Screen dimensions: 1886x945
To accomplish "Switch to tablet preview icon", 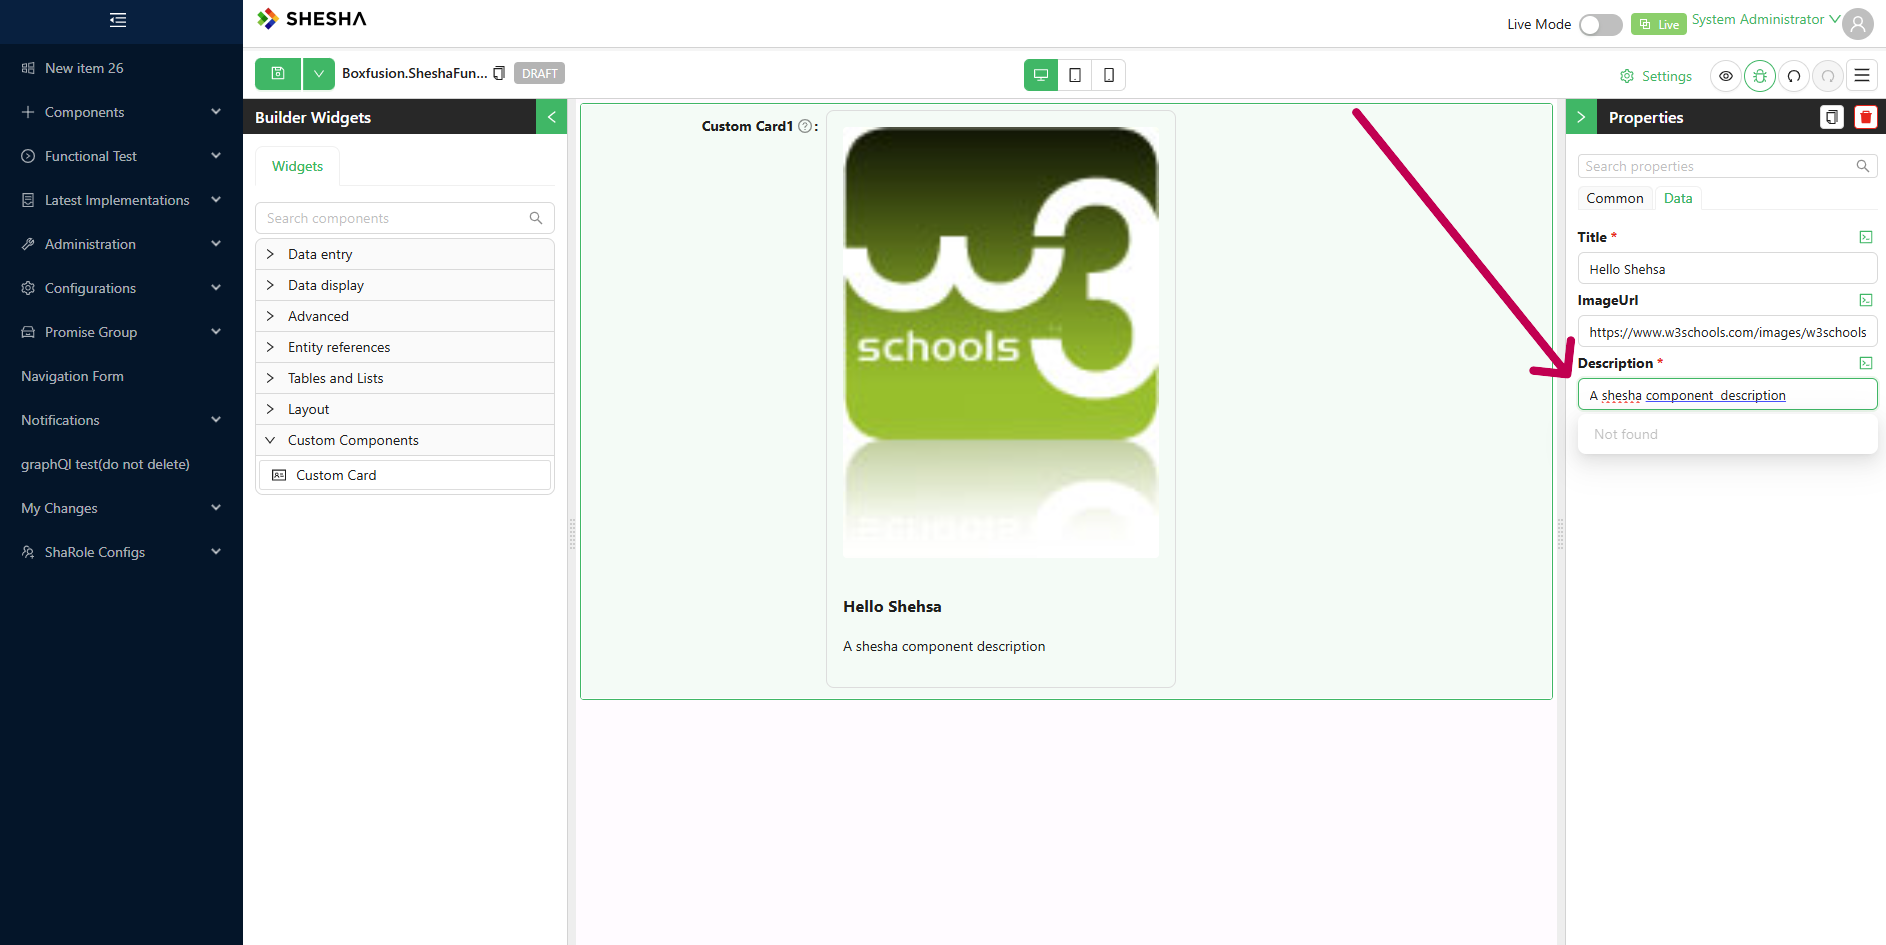I will 1075,75.
